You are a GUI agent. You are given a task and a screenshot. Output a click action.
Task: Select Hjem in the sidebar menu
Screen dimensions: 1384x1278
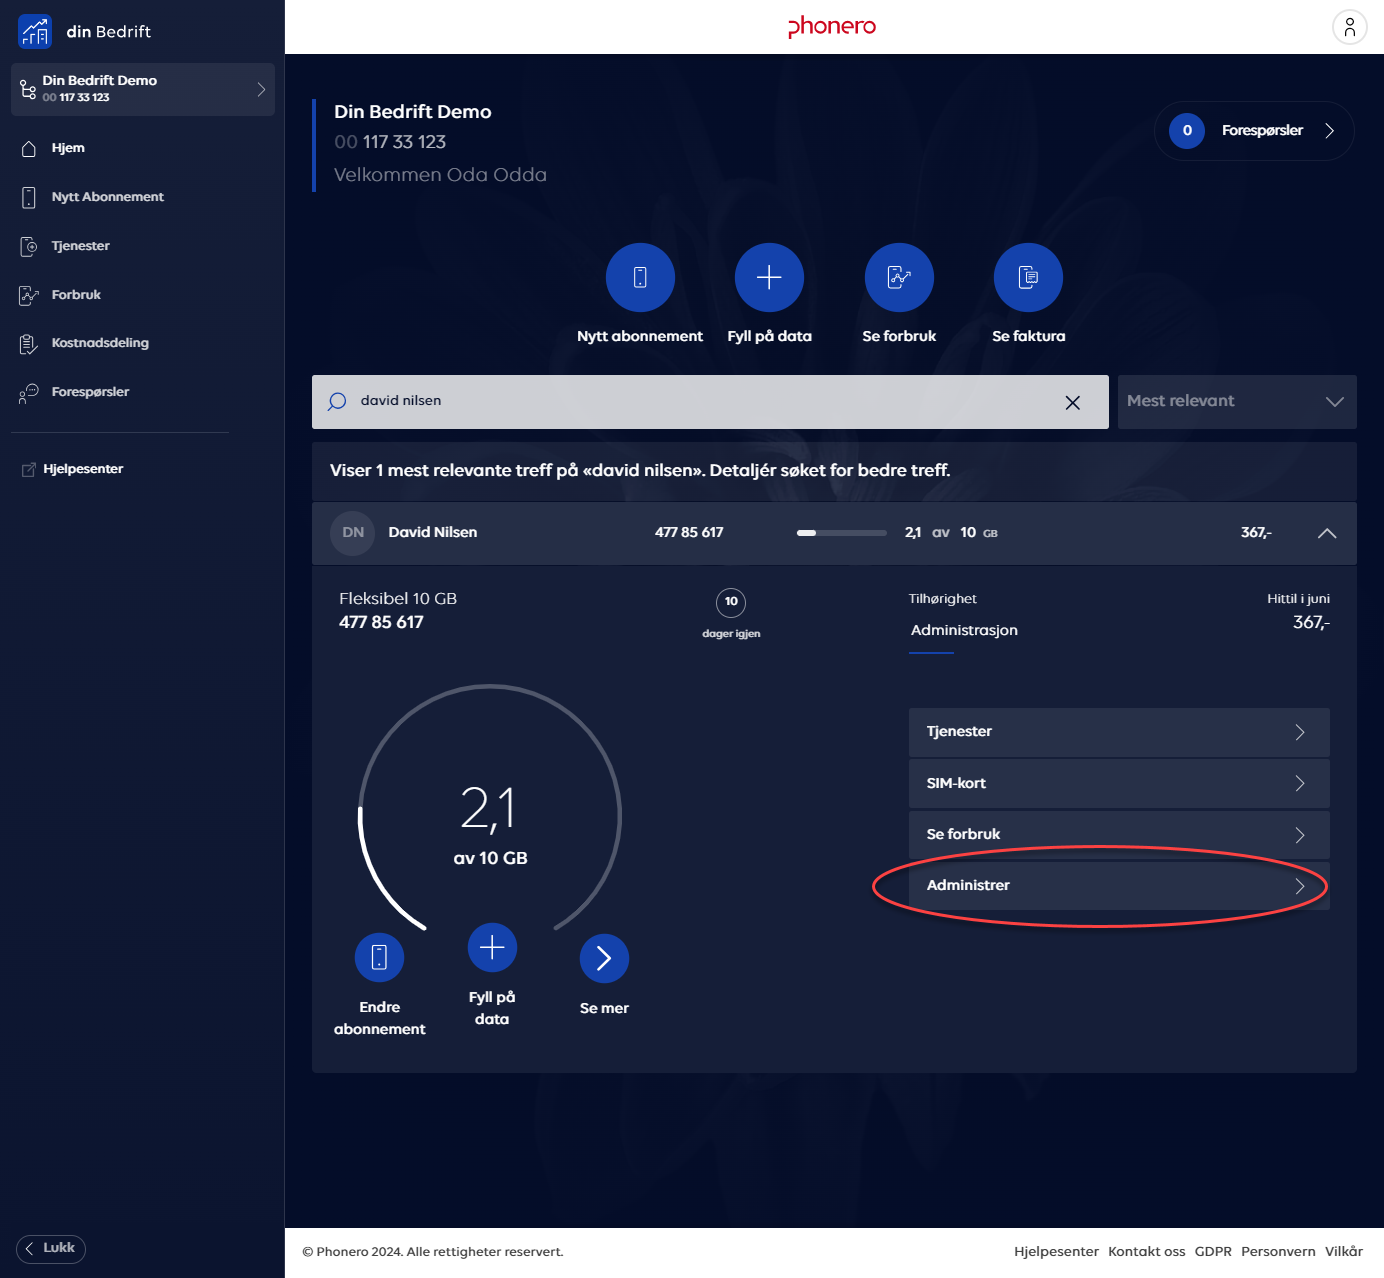(x=68, y=148)
